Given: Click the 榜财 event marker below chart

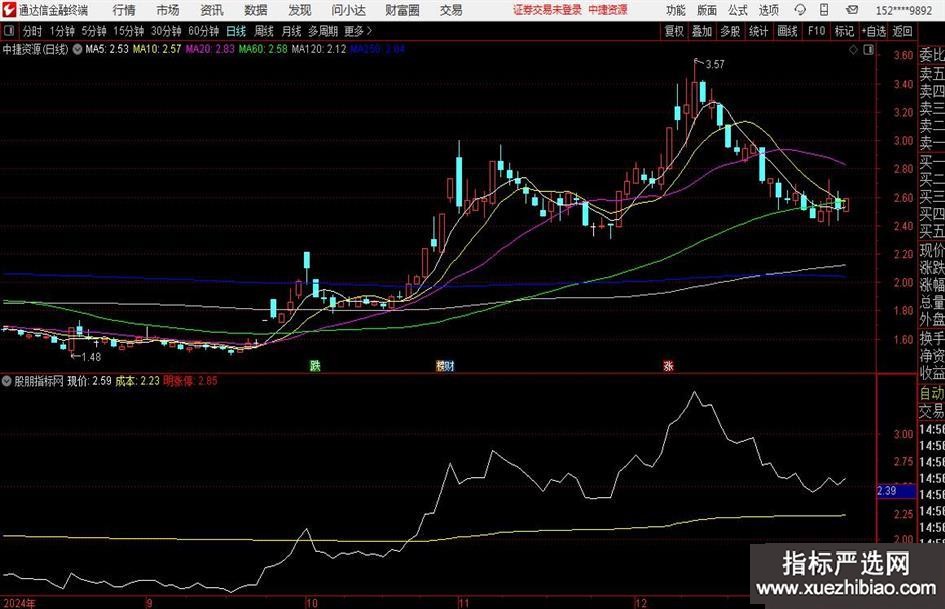Looking at the screenshot, I should click(x=445, y=365).
